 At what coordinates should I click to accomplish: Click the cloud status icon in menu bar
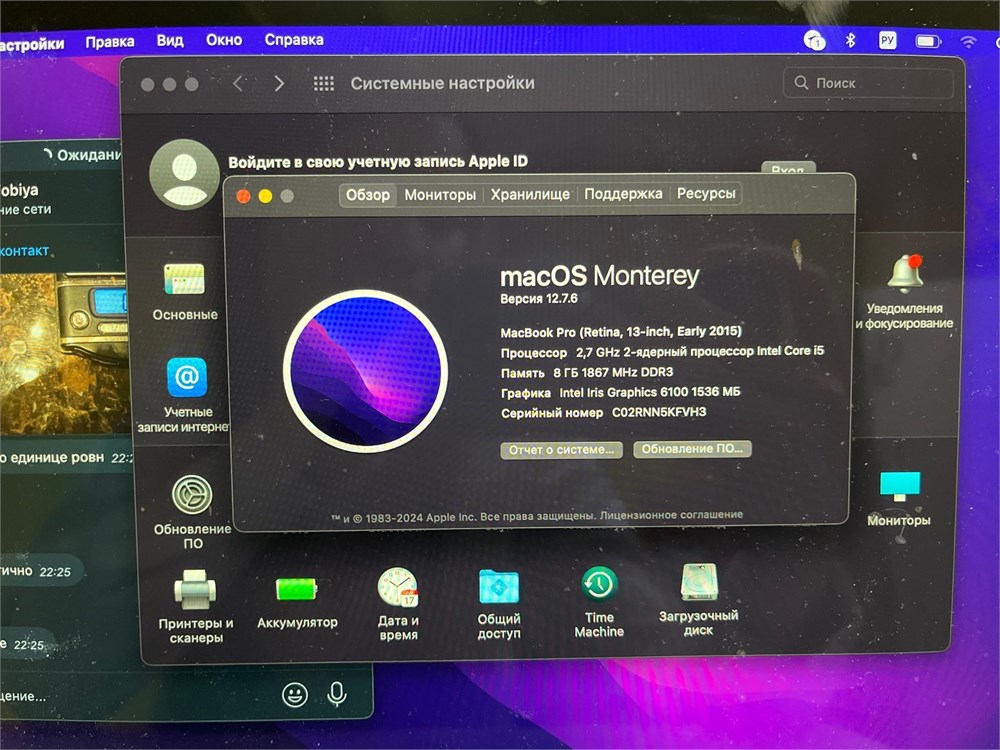[814, 41]
